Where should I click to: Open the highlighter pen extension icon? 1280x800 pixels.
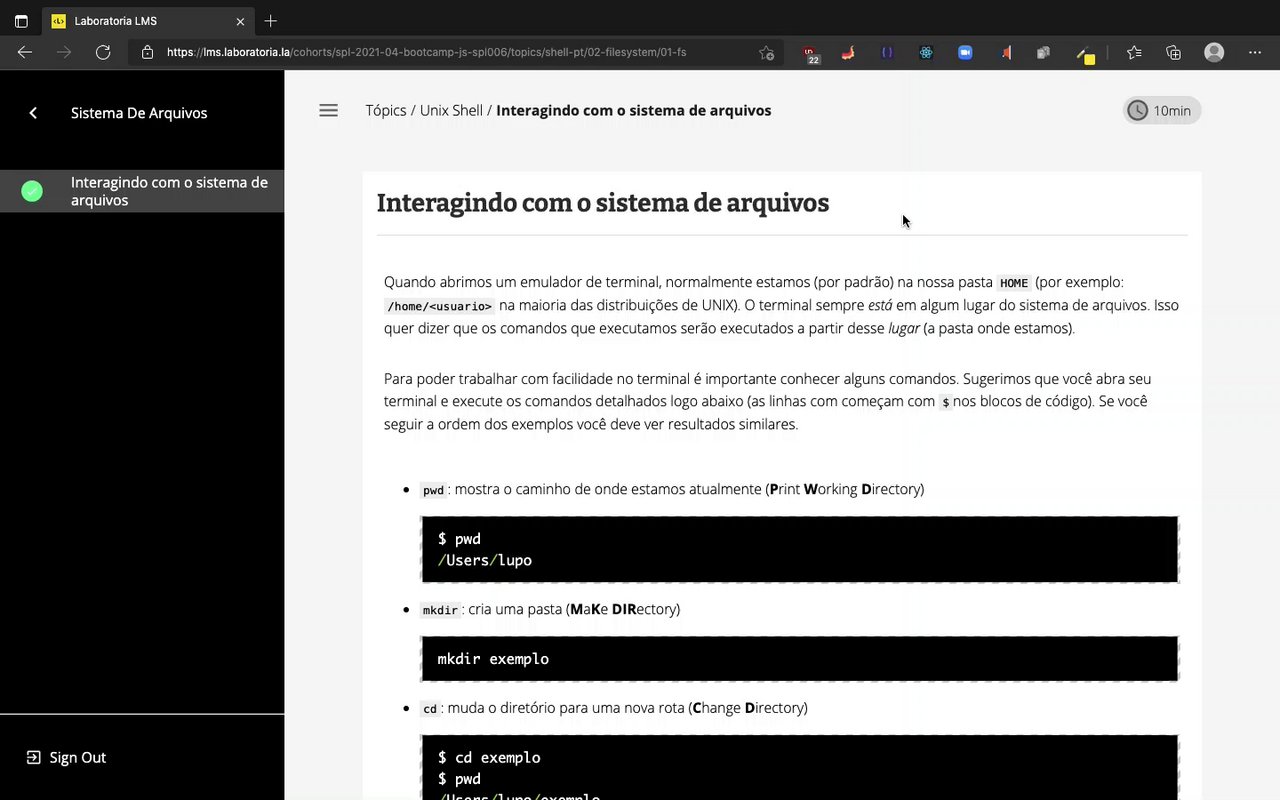coord(1084,54)
